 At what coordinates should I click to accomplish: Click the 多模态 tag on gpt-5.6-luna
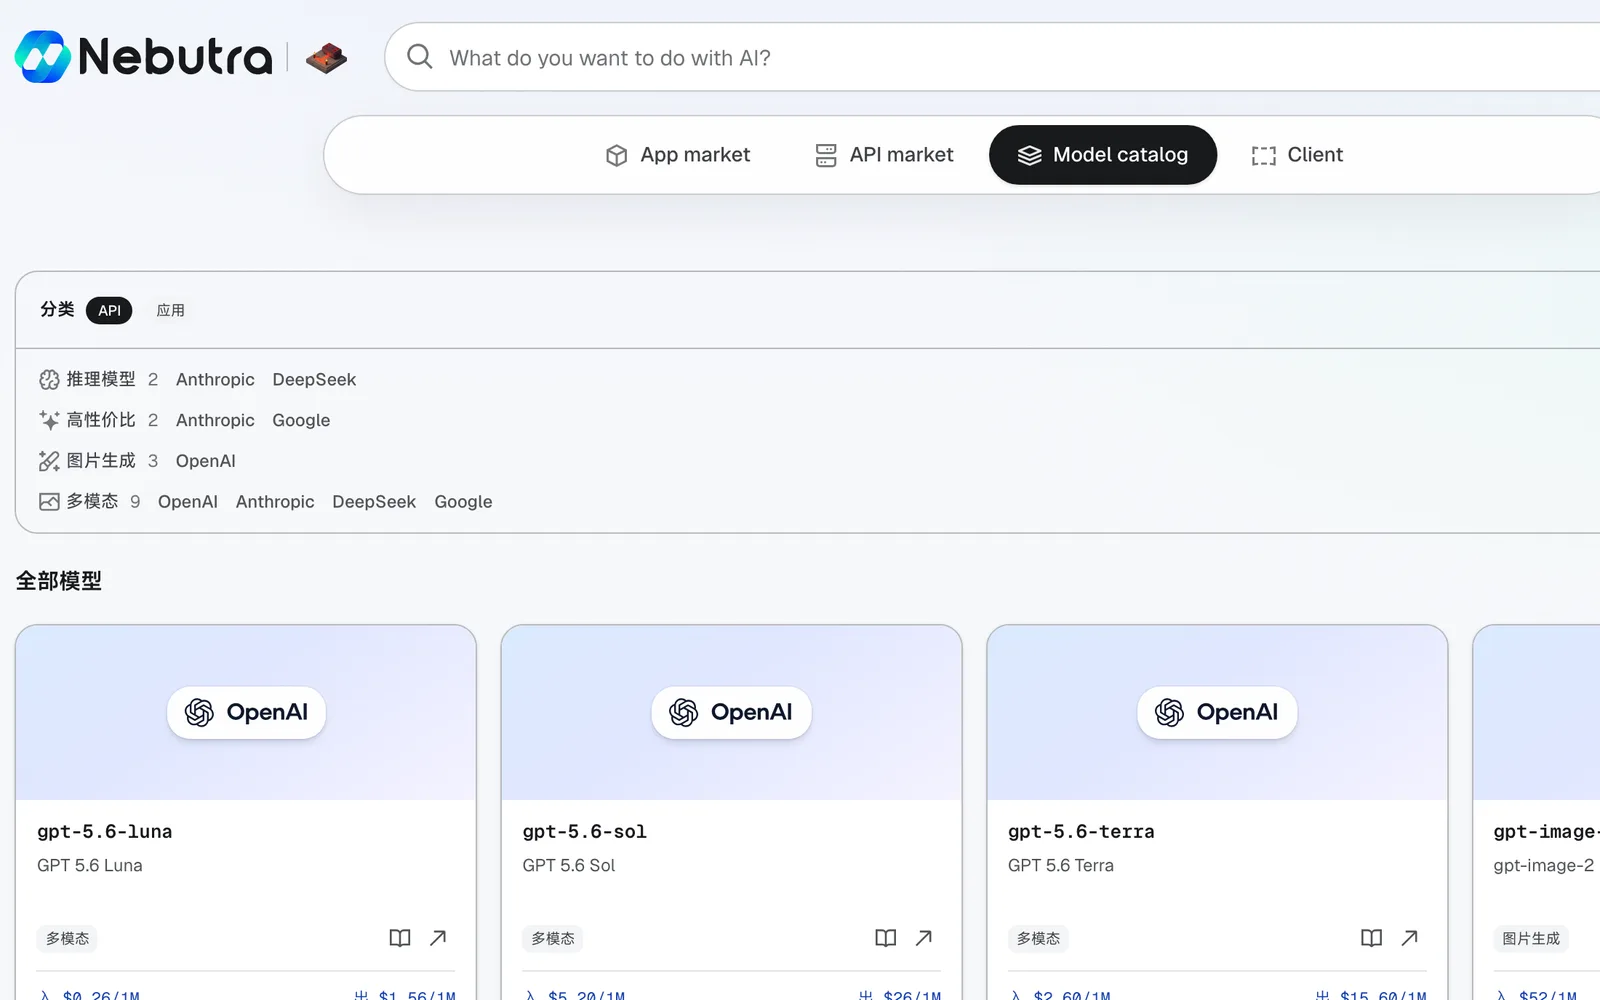[x=67, y=938]
